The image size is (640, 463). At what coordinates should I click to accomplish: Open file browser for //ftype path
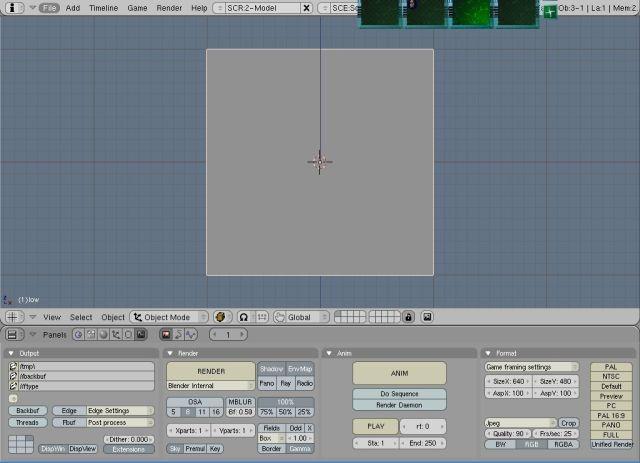(x=13, y=386)
